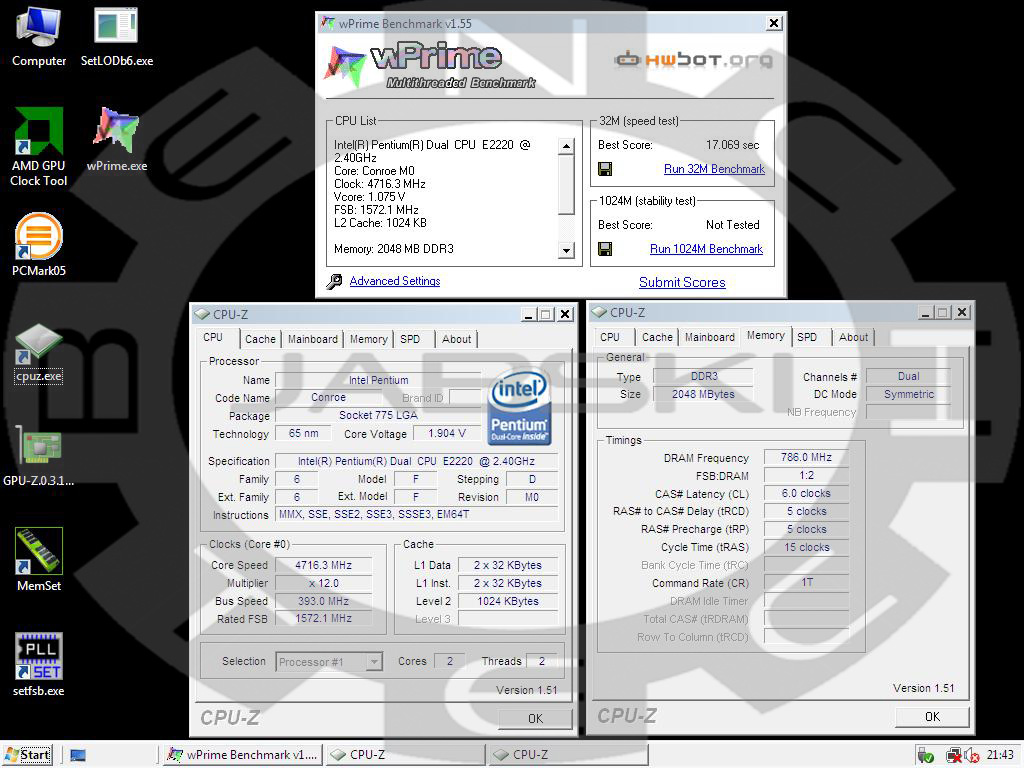Open Advanced Settings link
Screen dimensions: 1024x768
(394, 281)
